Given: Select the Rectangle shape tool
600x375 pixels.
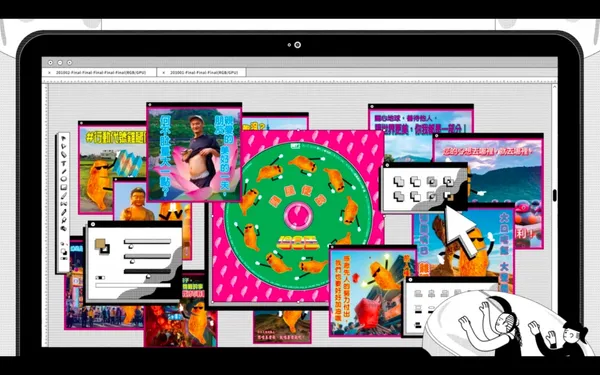Looking at the screenshot, I should [x=64, y=187].
